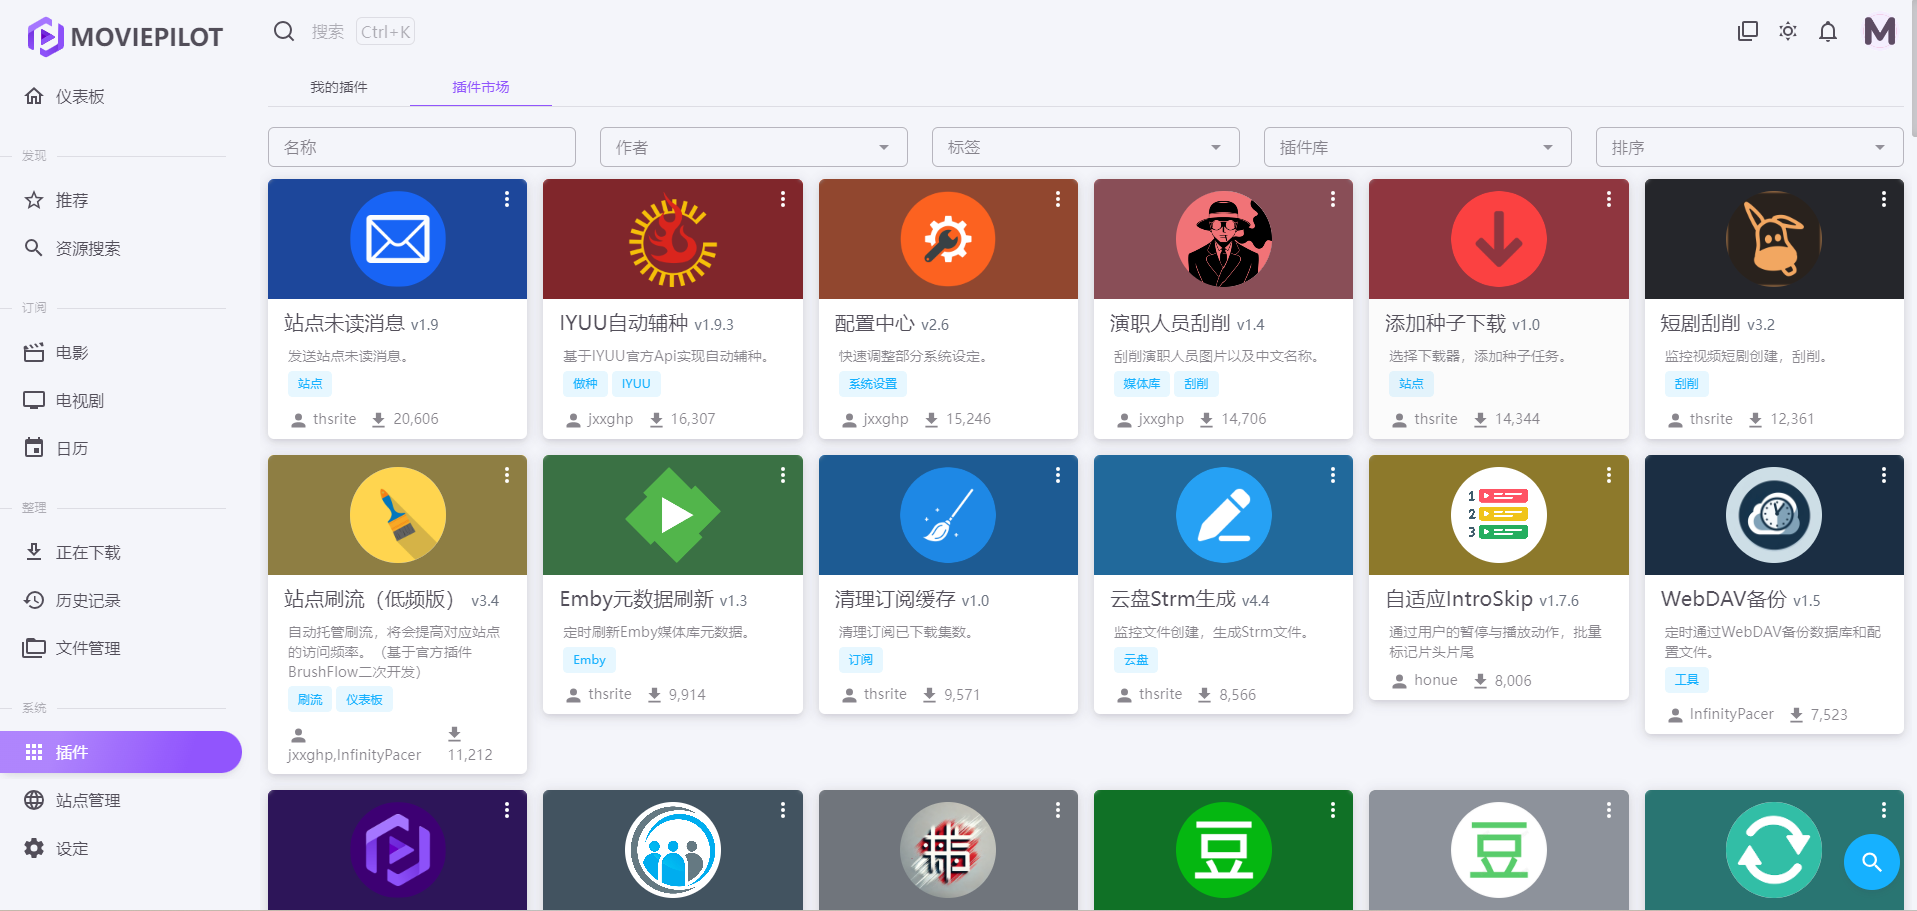1917x911 pixels.
Task: Open the 站点未读消息 plugin mail icon
Action: click(398, 239)
